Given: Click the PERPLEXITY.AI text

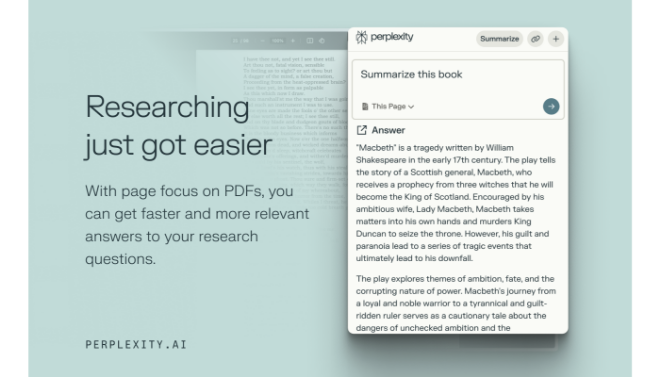Looking at the screenshot, I should tap(136, 345).
